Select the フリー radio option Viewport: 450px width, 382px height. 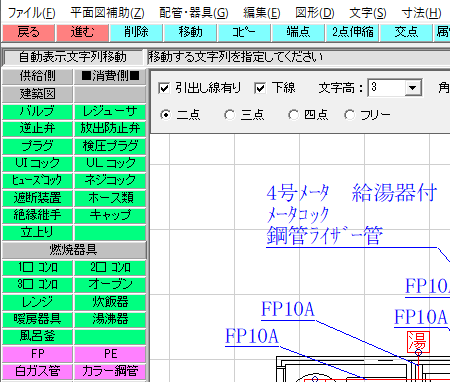point(349,115)
